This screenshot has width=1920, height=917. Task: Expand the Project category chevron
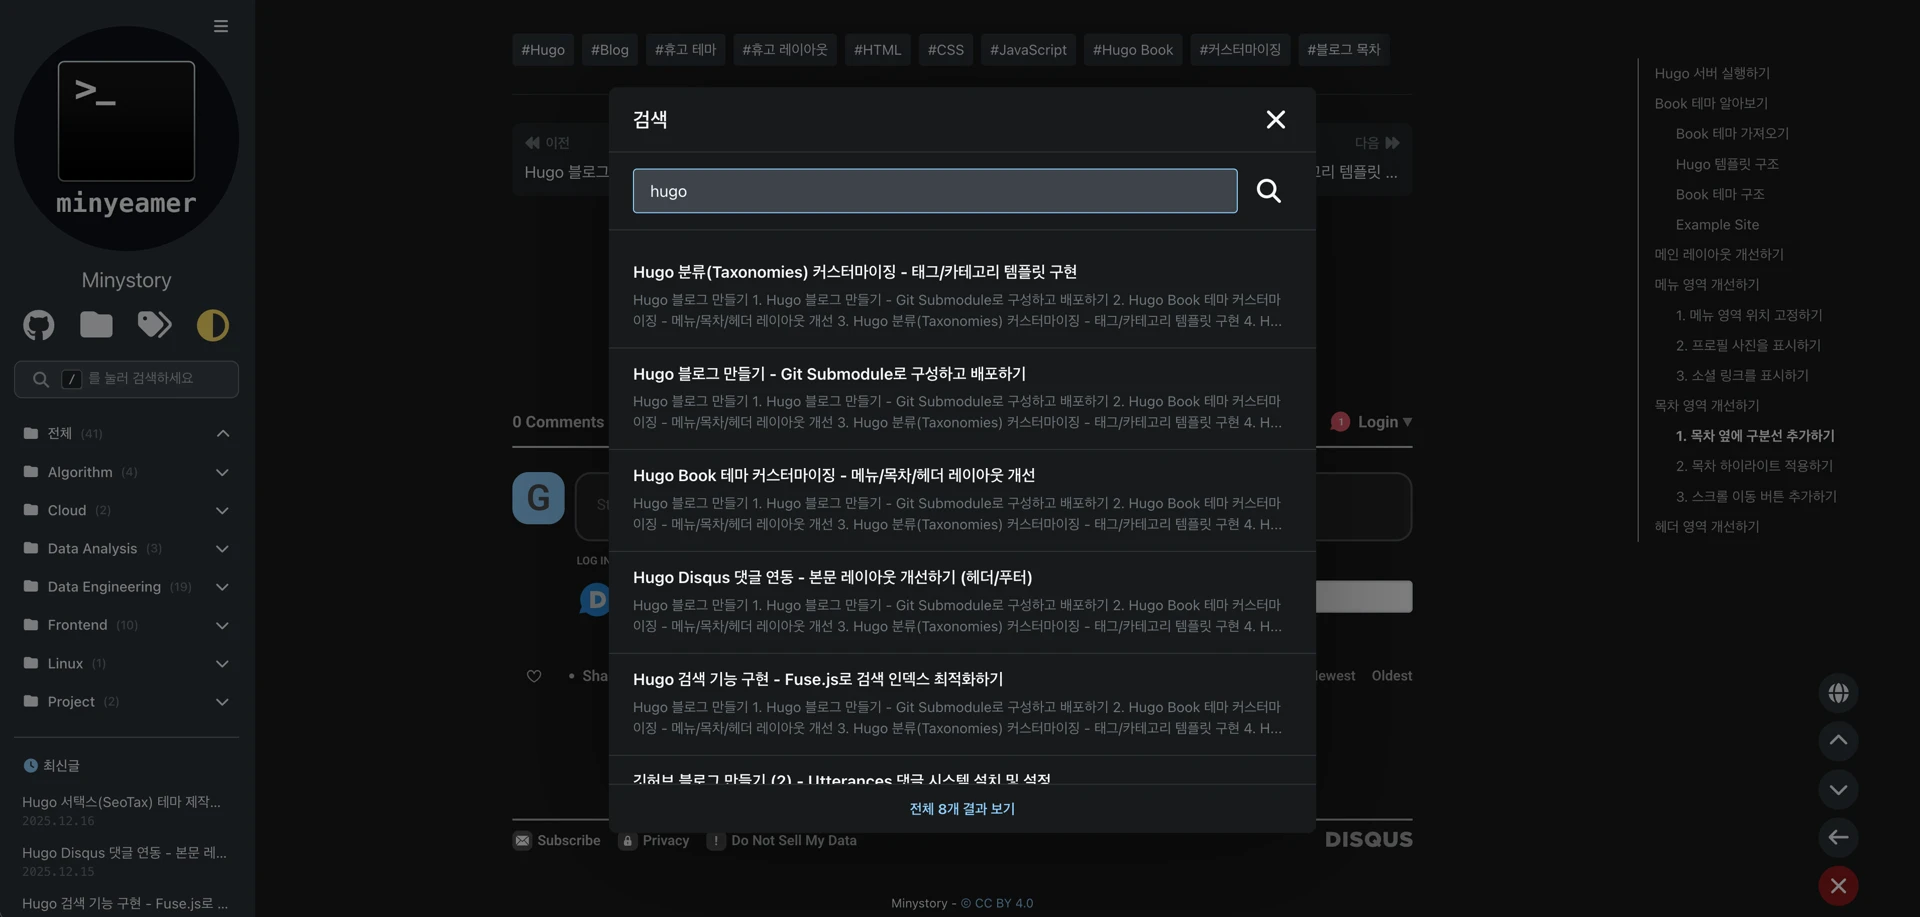tap(223, 702)
